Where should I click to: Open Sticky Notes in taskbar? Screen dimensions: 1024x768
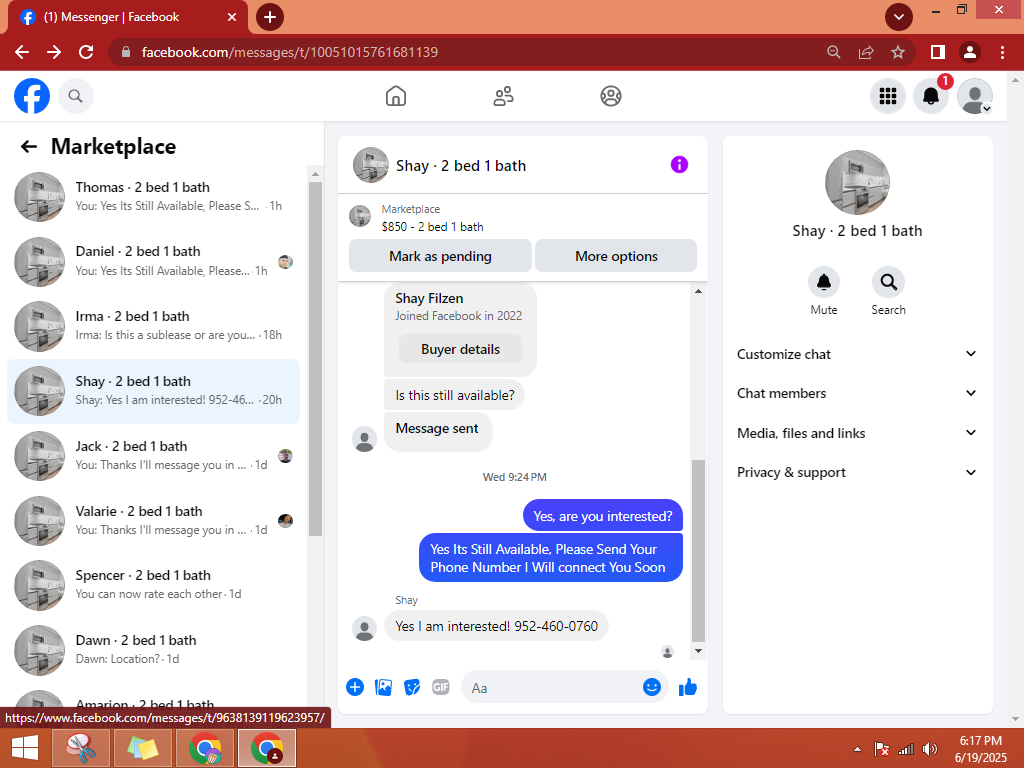pos(142,748)
